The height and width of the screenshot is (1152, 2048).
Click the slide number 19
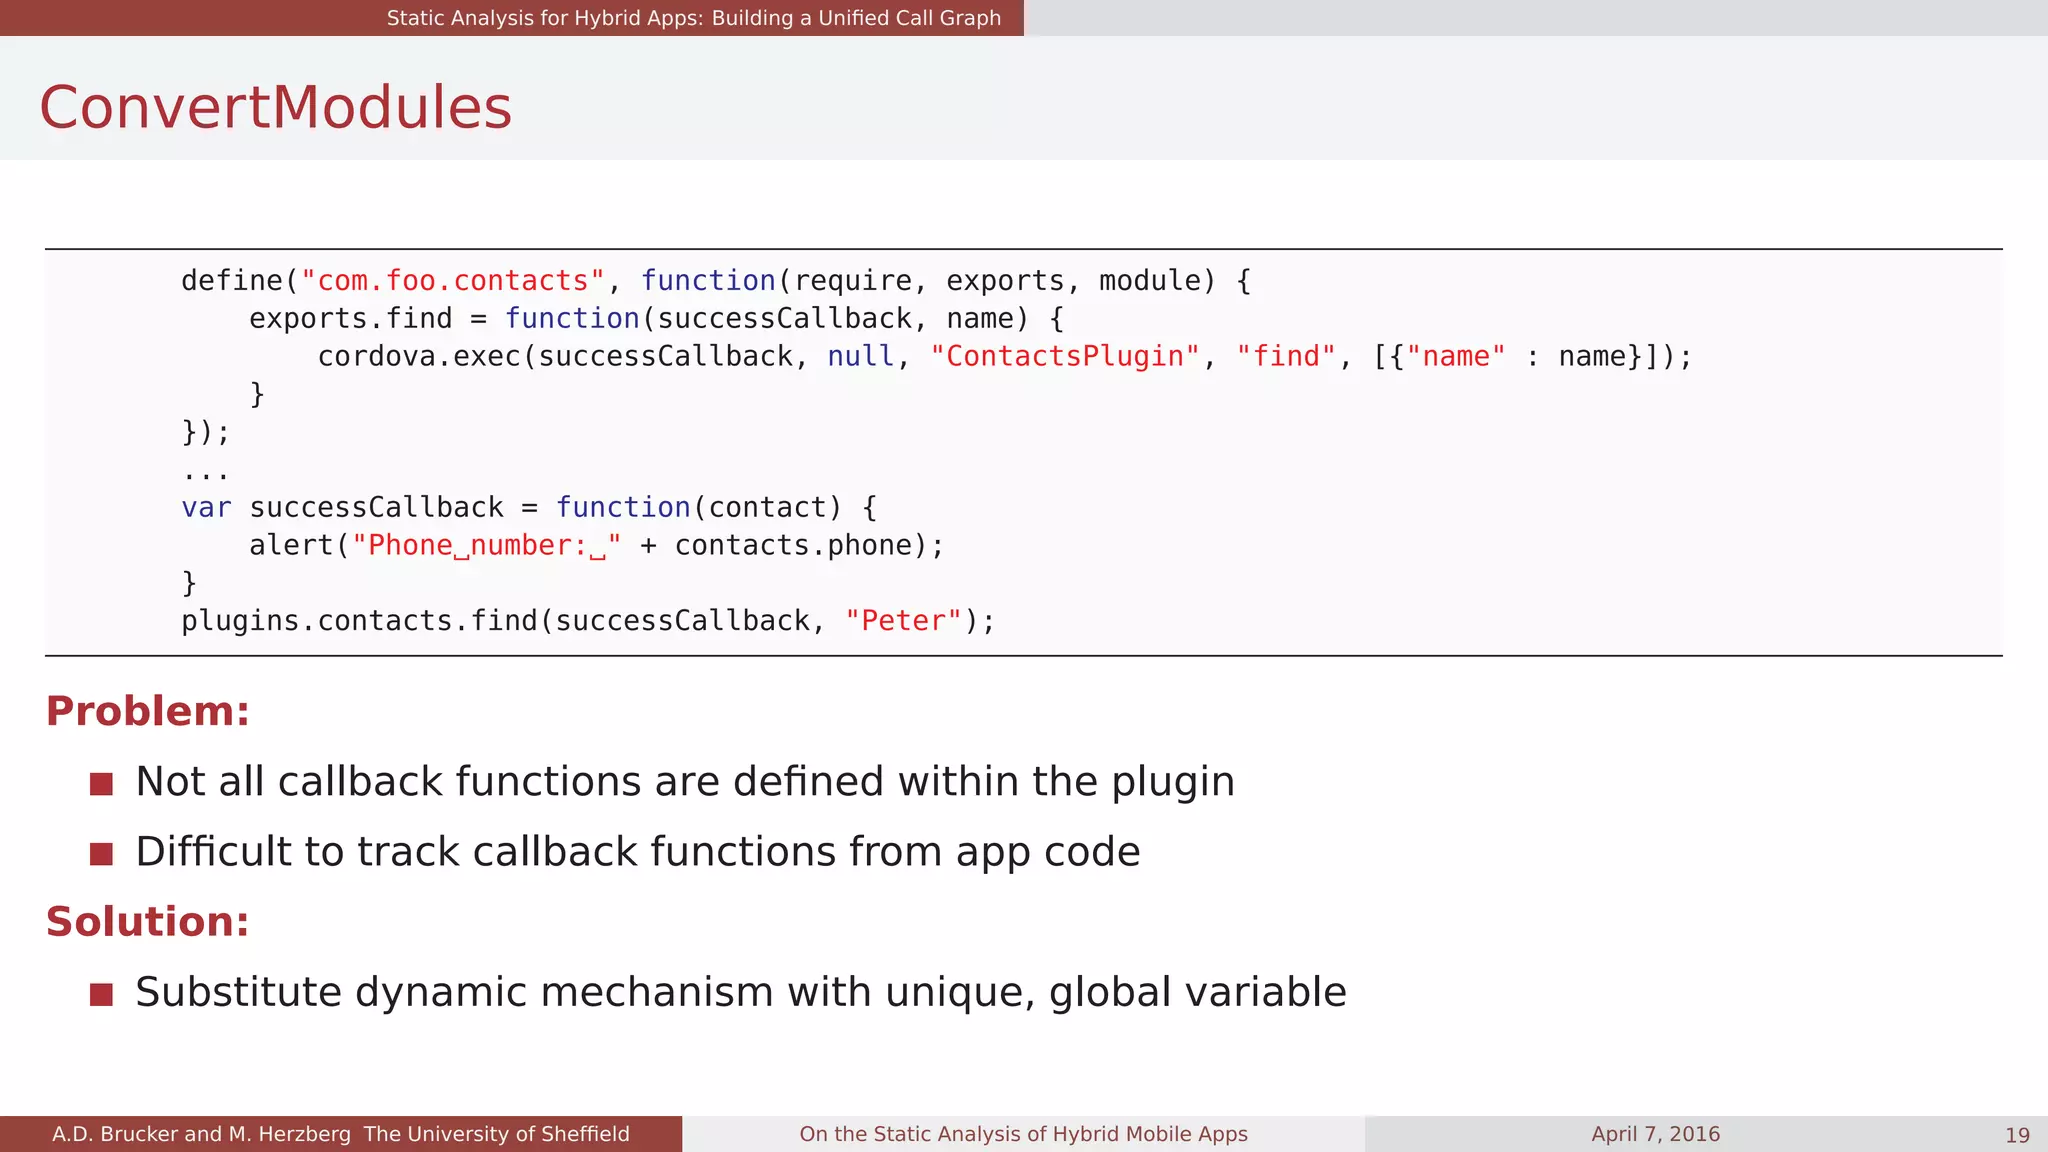click(2017, 1135)
